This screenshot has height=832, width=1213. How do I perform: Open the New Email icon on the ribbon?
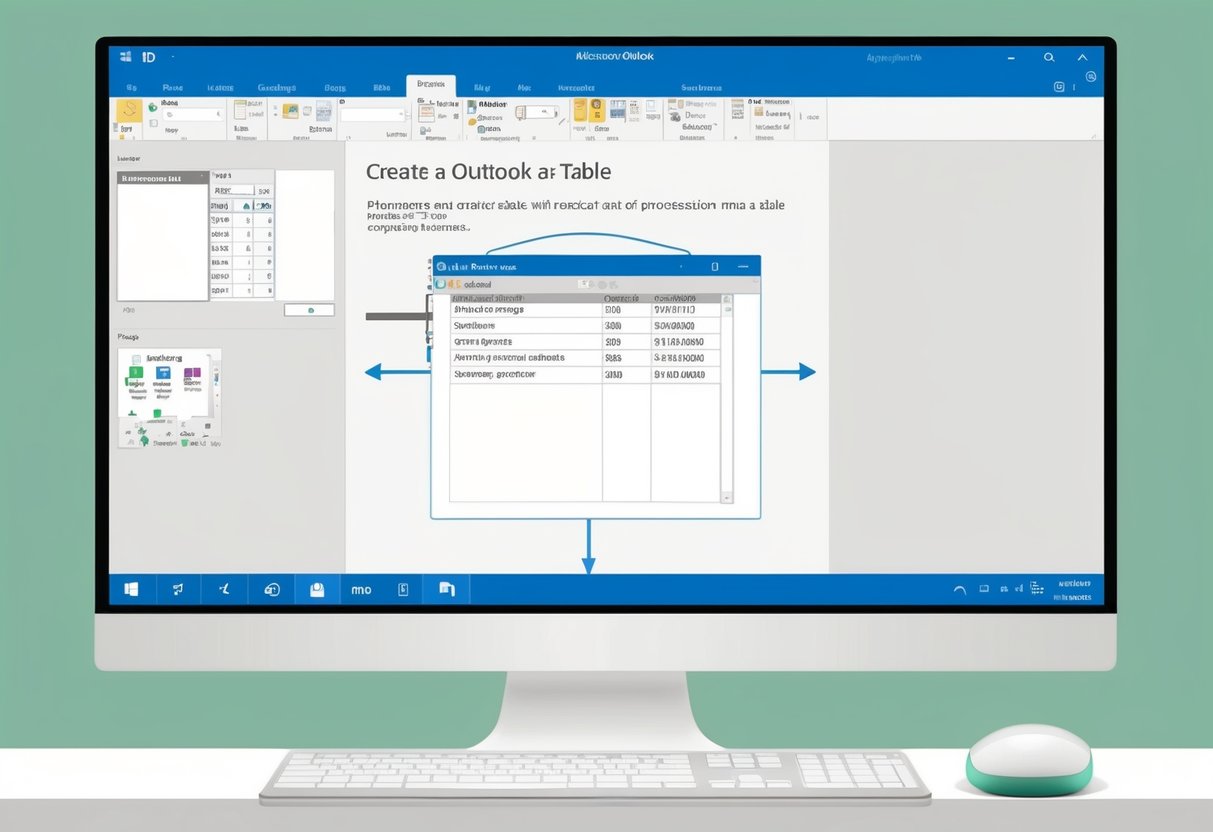click(127, 110)
